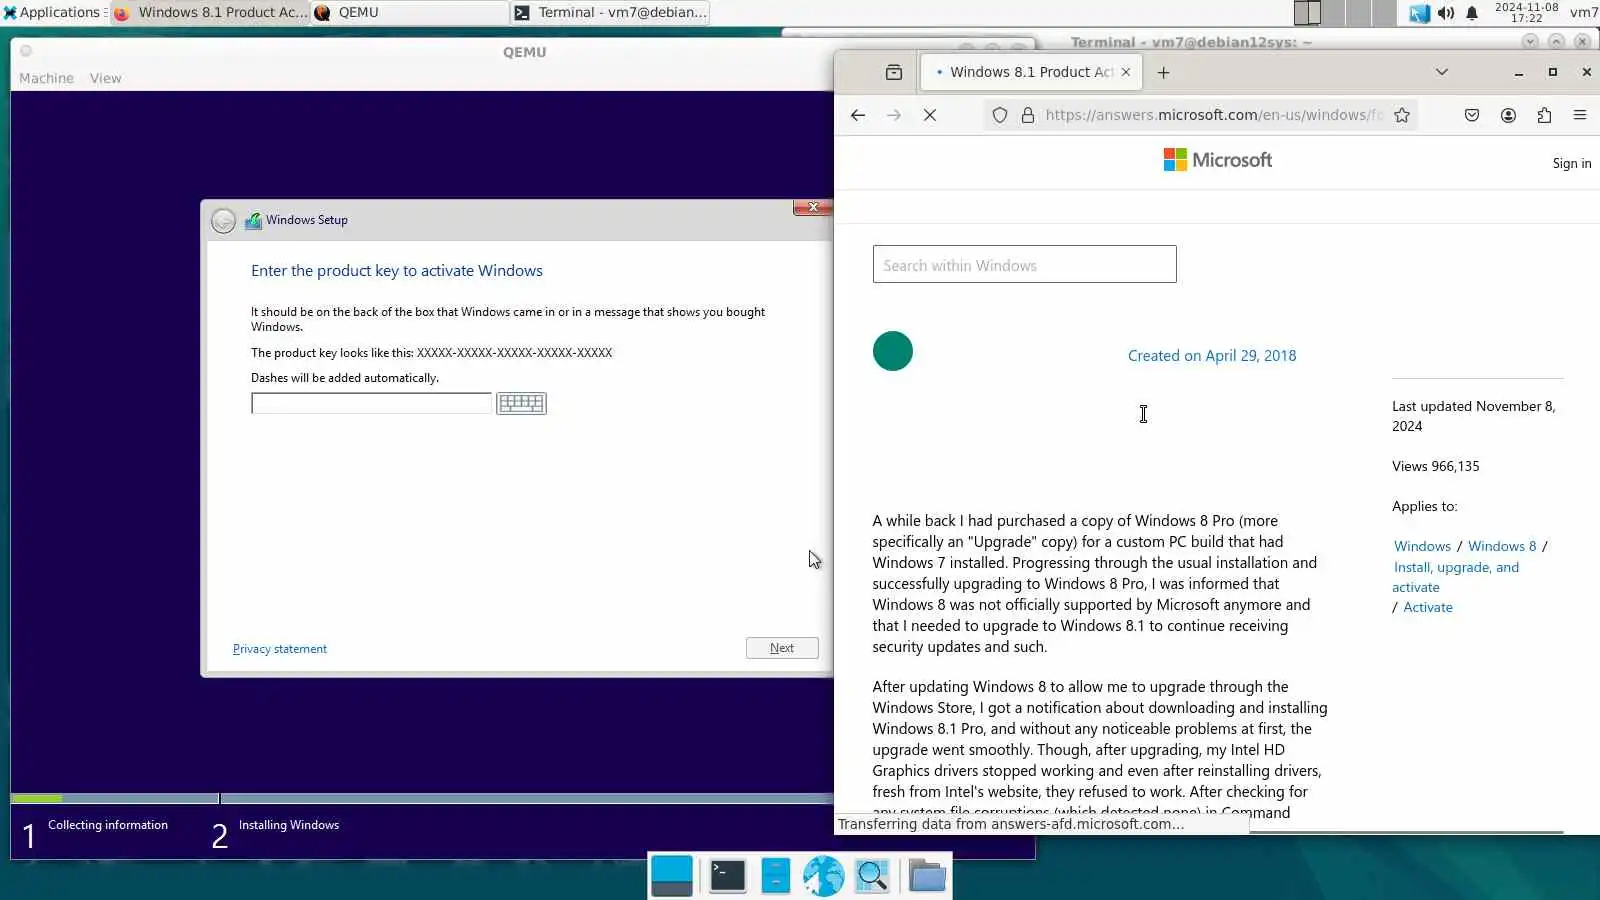Click the 'Enter the product key to activate Windows' heading
The height and width of the screenshot is (900, 1600).
pyautogui.click(x=397, y=271)
